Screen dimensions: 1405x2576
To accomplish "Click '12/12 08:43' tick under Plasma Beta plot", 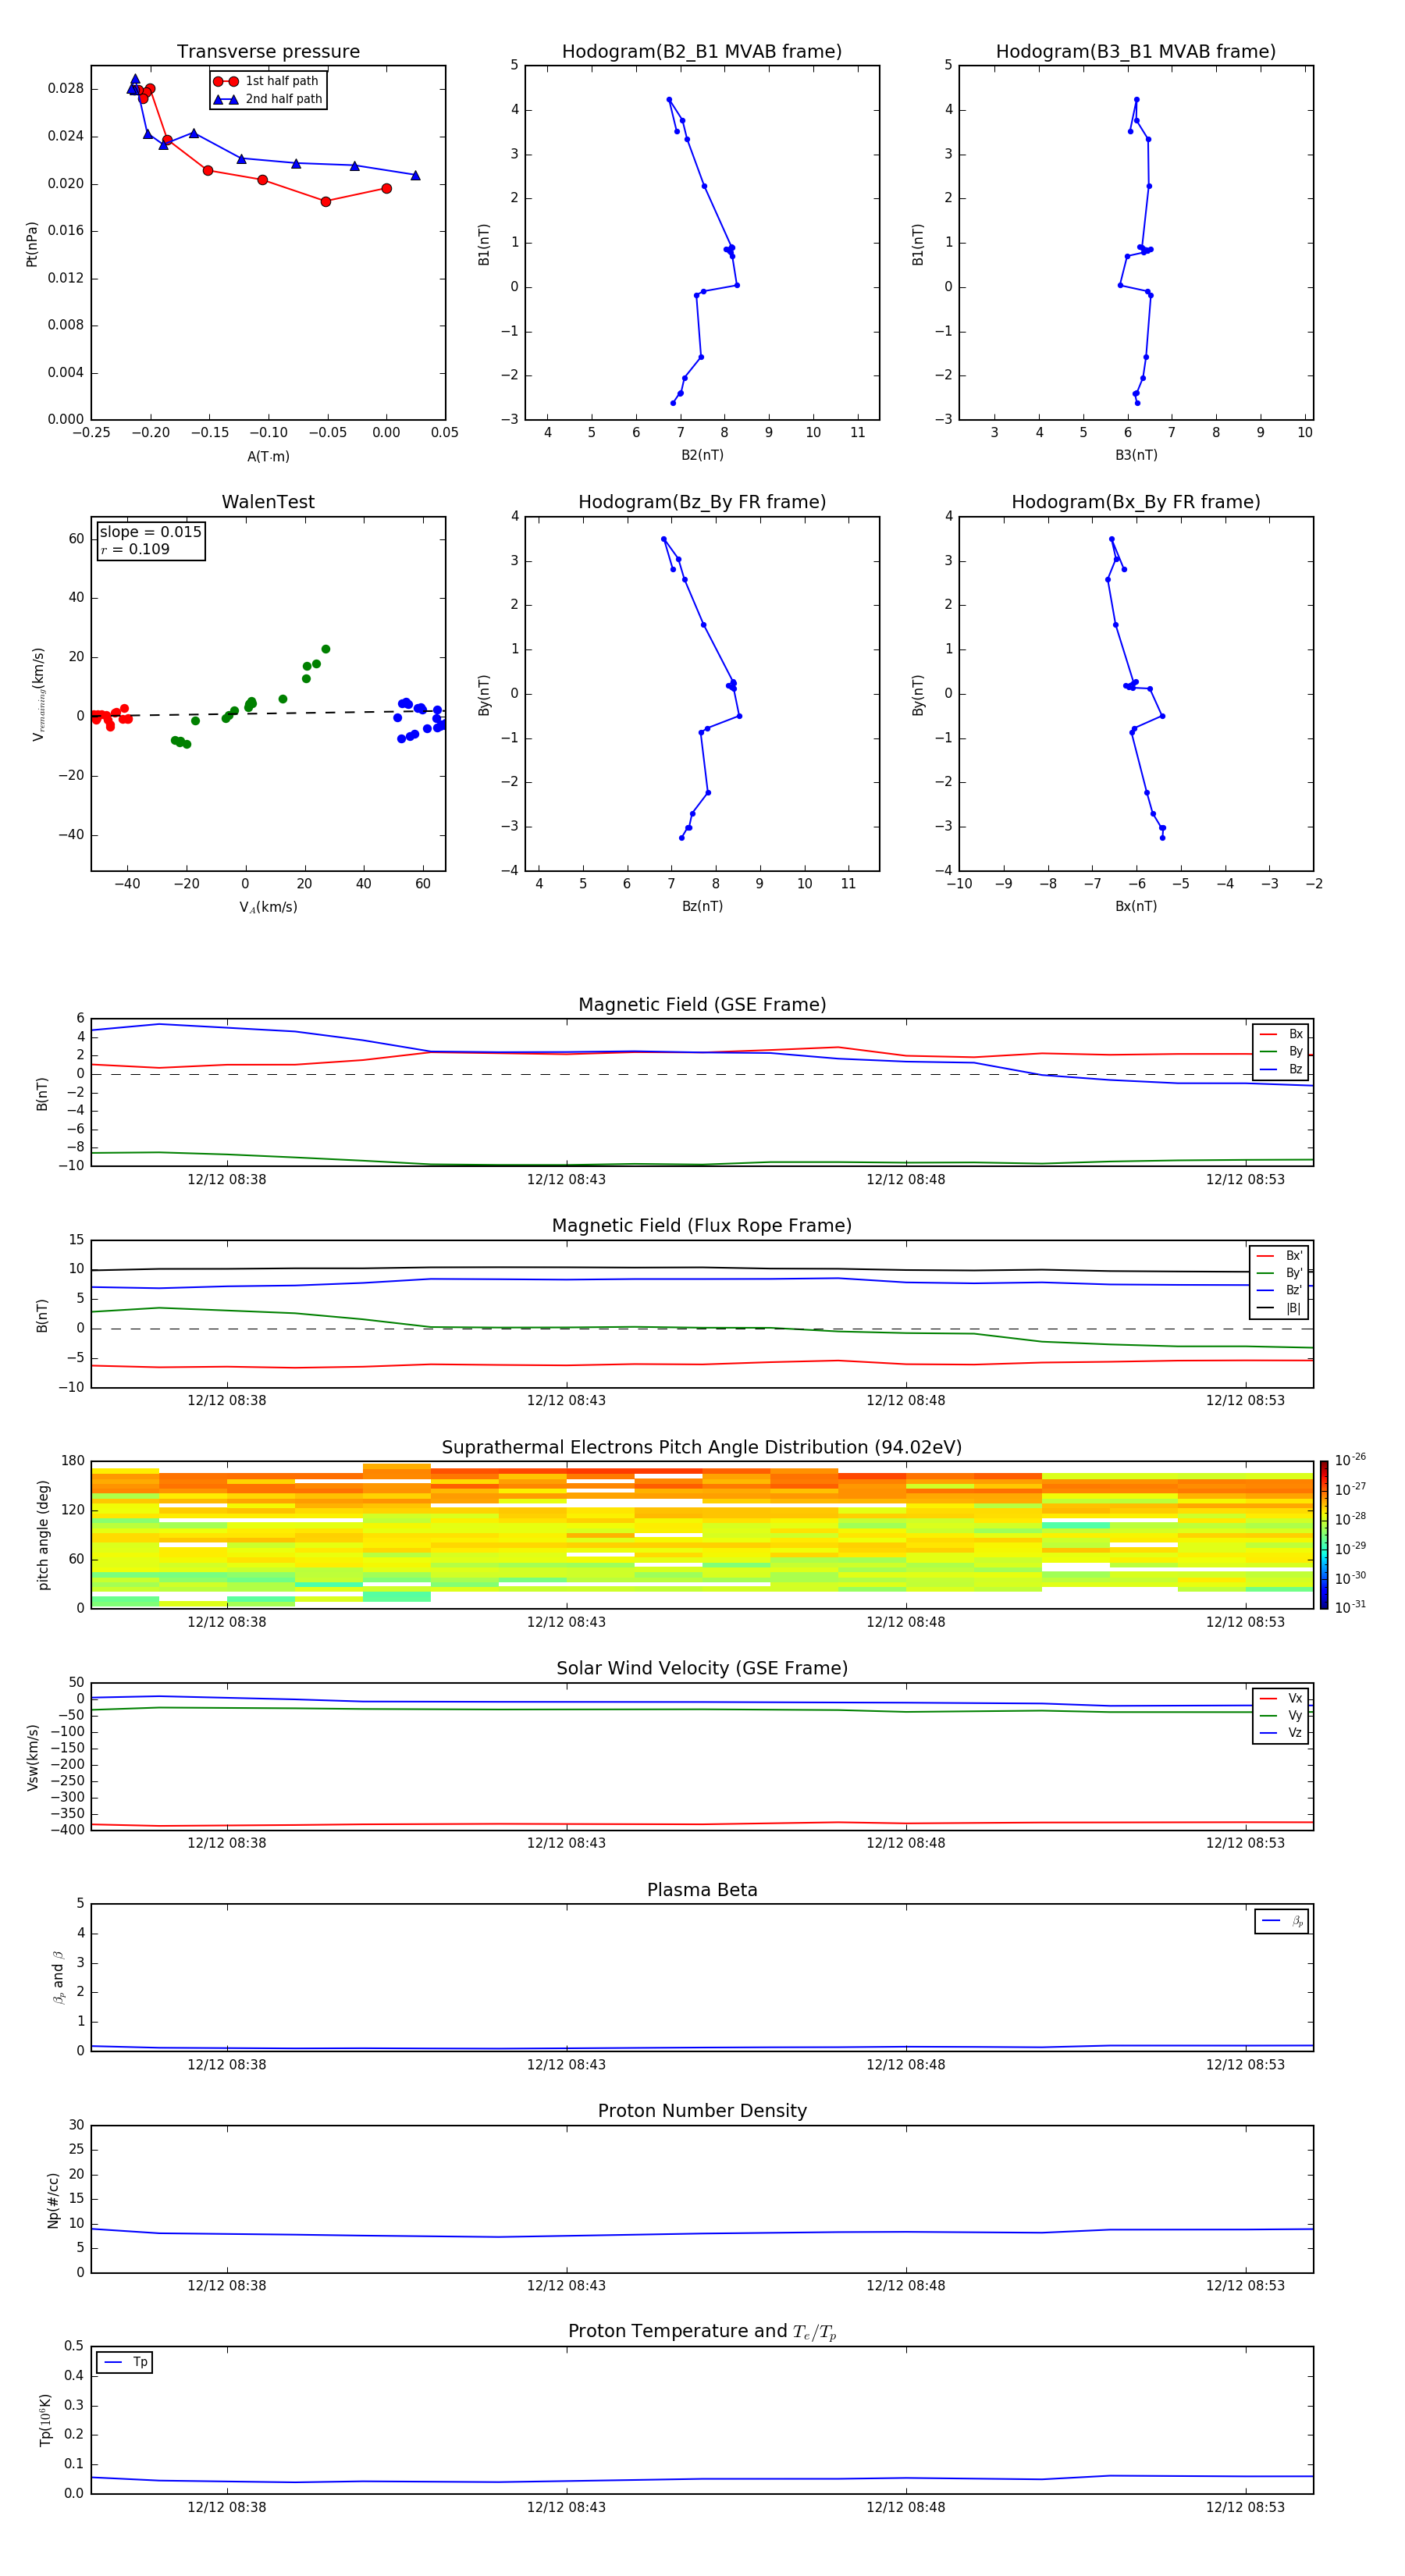I will click(566, 2064).
